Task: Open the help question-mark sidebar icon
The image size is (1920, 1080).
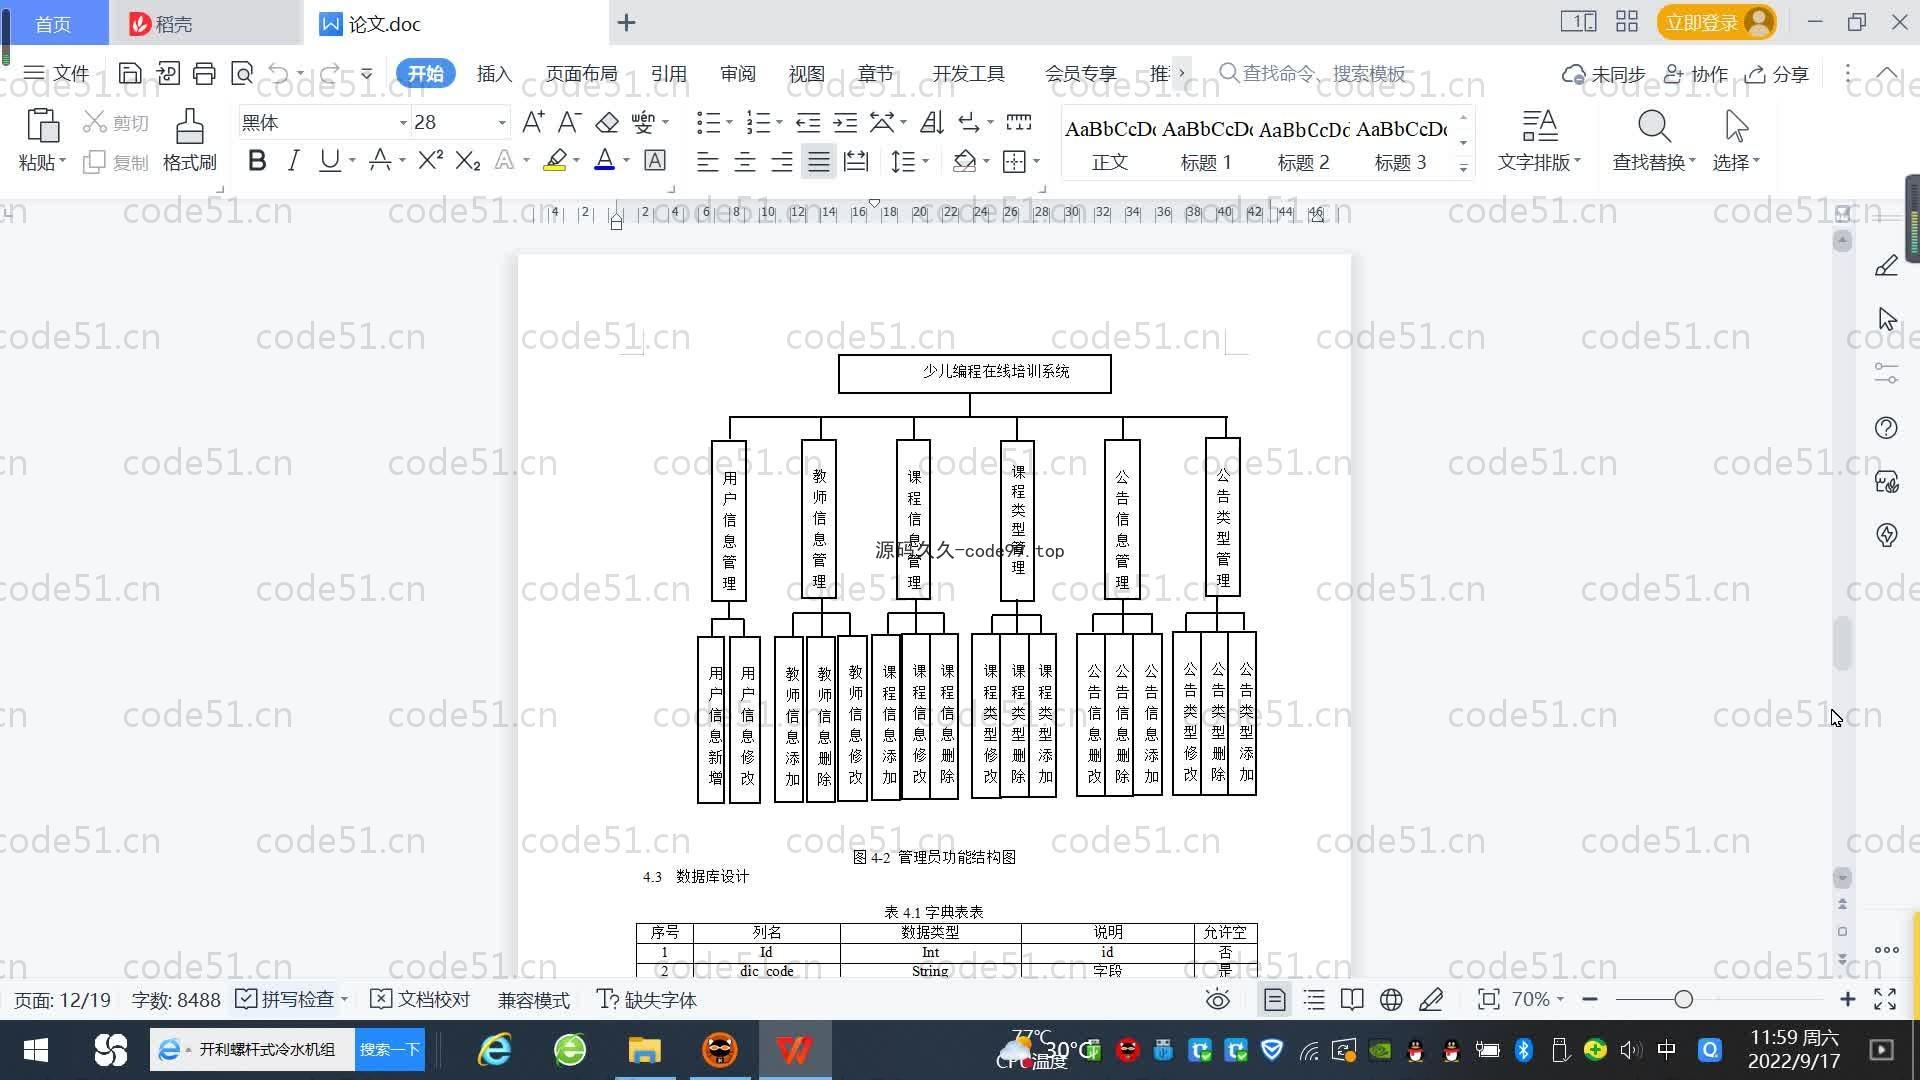Action: click(x=1886, y=428)
